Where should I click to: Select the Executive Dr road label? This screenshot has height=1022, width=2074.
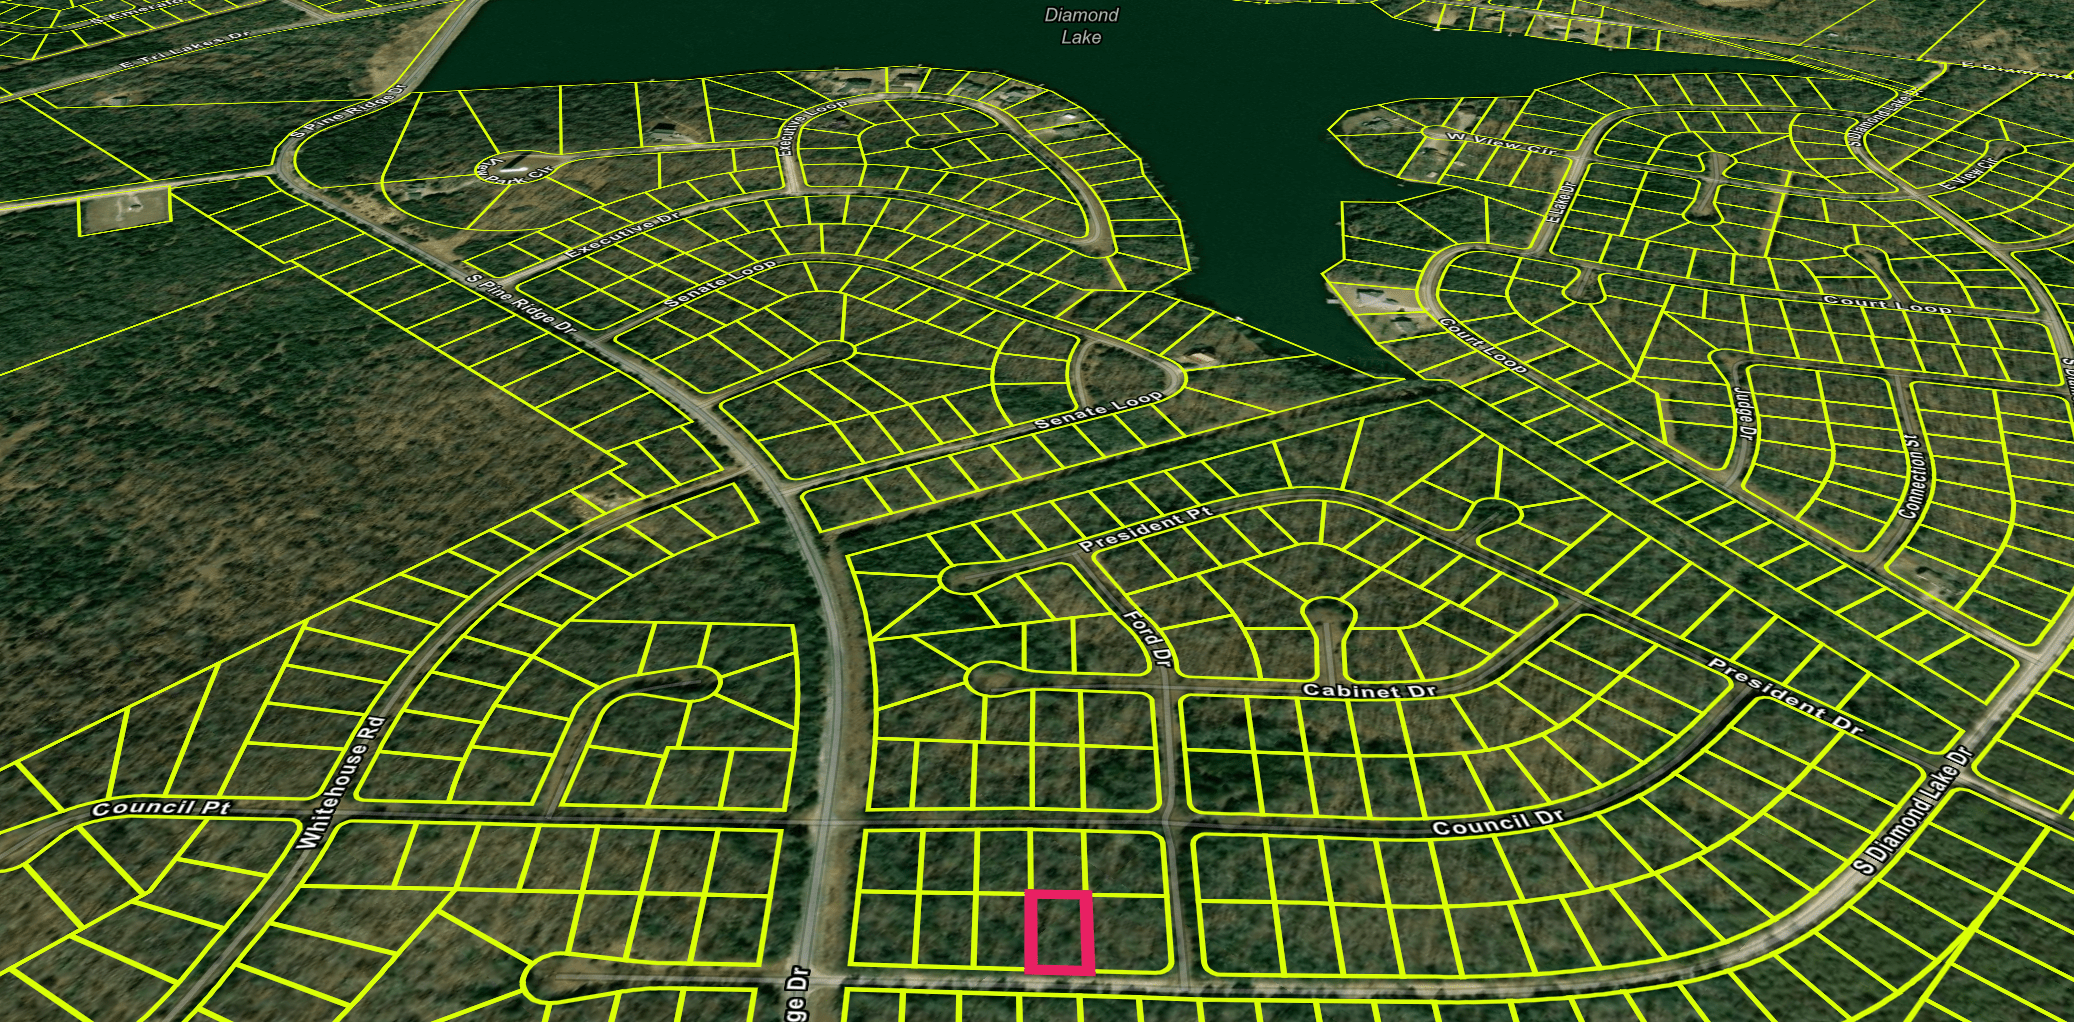click(x=622, y=235)
